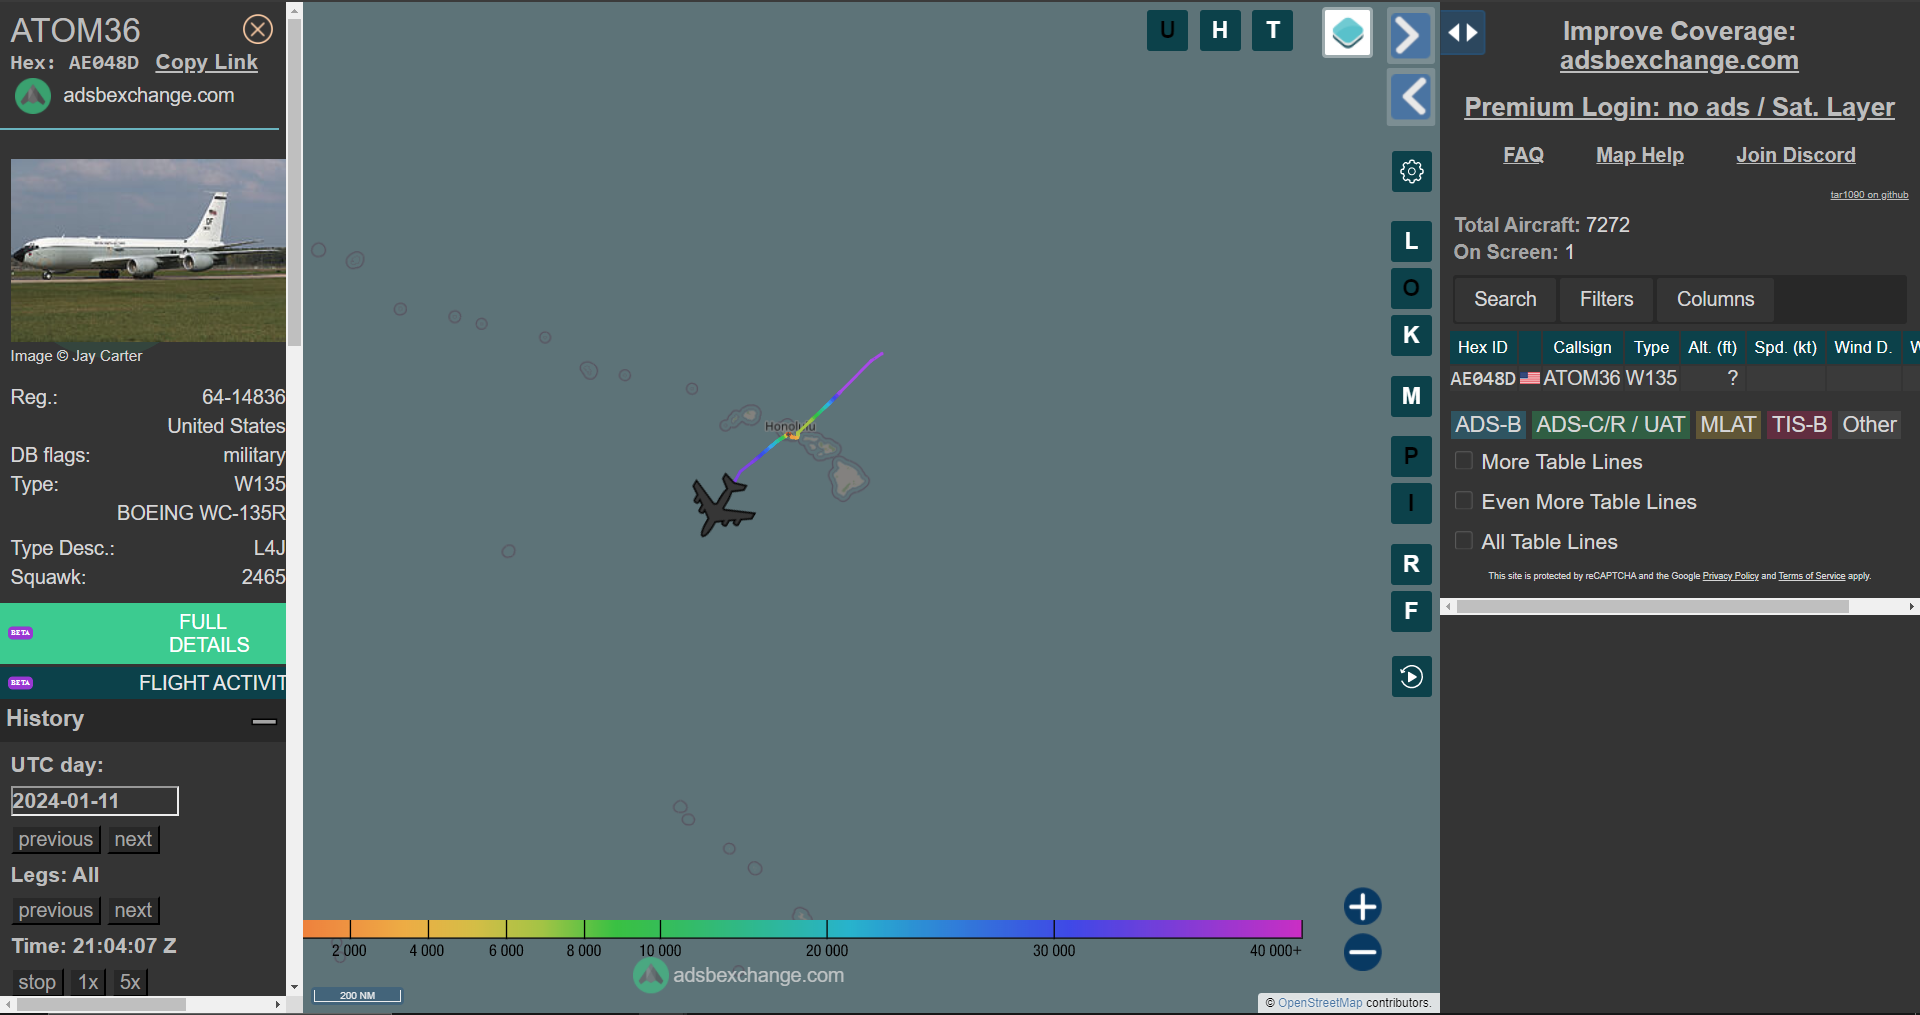The height and width of the screenshot is (1015, 1920).
Task: Set playback speed to 1x
Action: click(x=88, y=982)
